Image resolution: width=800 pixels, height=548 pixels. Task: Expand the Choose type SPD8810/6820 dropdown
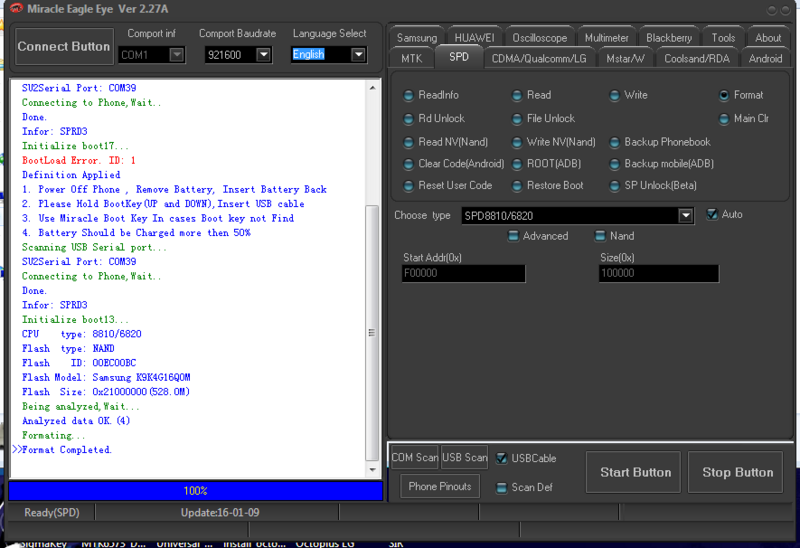click(x=686, y=216)
